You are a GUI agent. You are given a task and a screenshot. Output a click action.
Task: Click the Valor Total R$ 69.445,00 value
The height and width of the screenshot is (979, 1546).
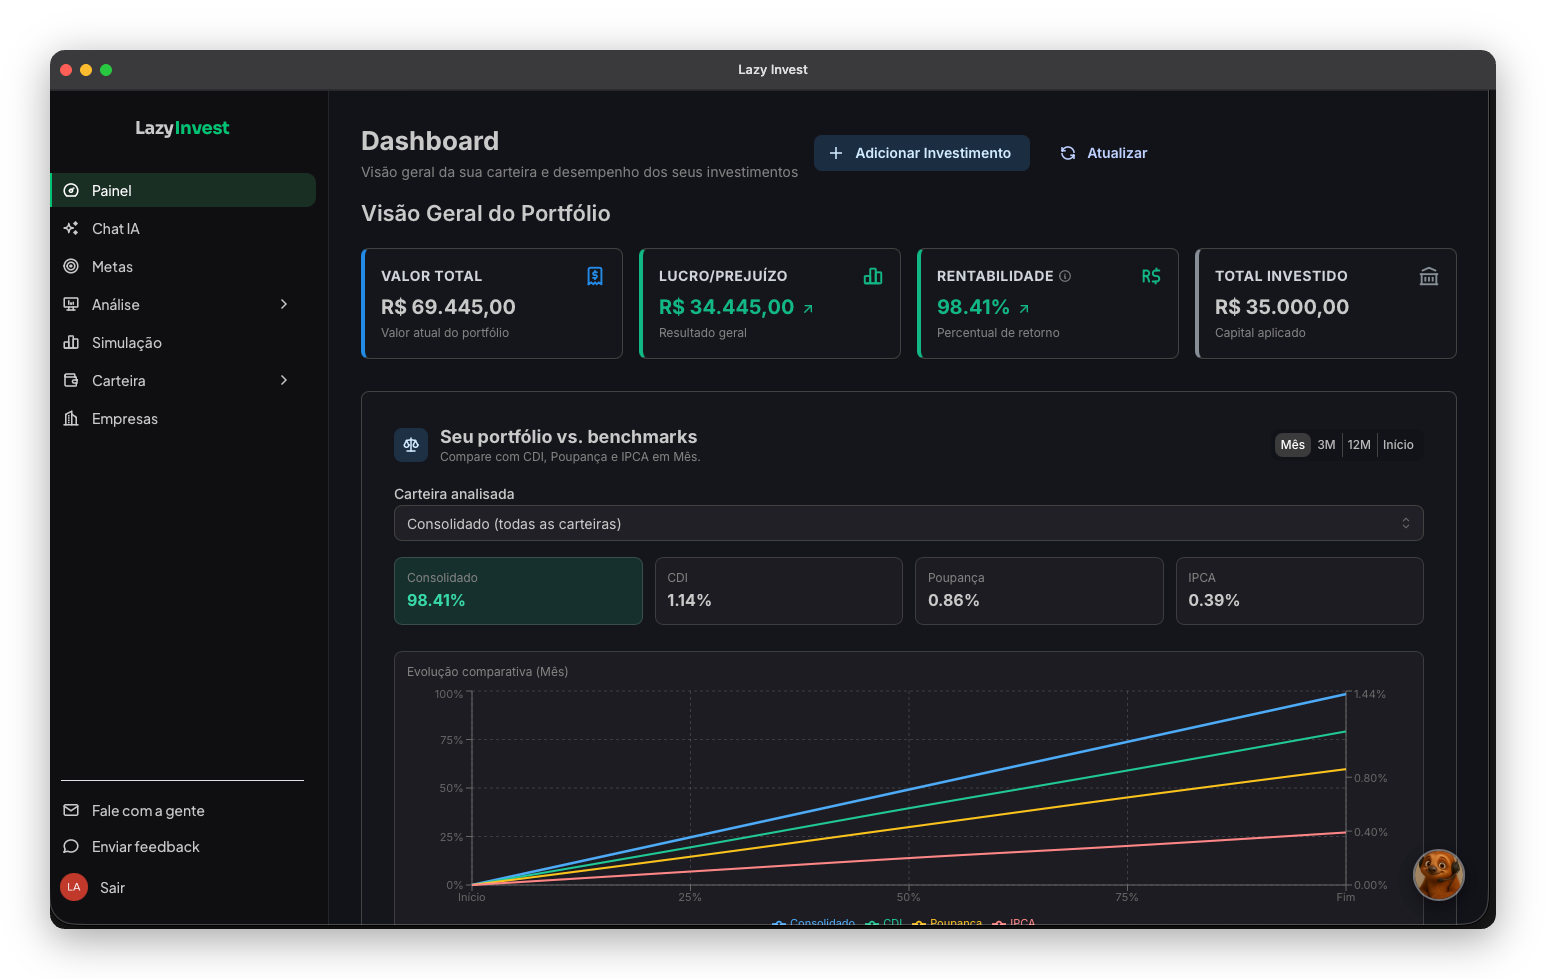point(448,307)
